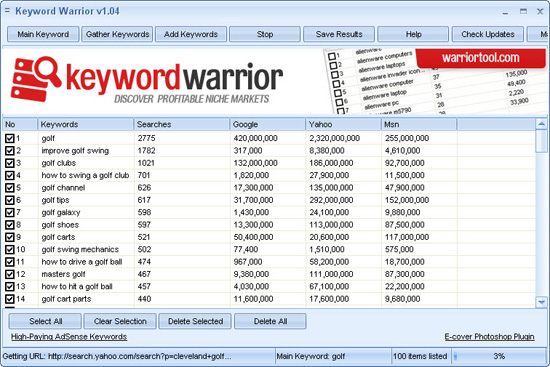Click Msn count 255,000,000
Image resolution: width=550 pixels, height=367 pixels.
tap(407, 138)
